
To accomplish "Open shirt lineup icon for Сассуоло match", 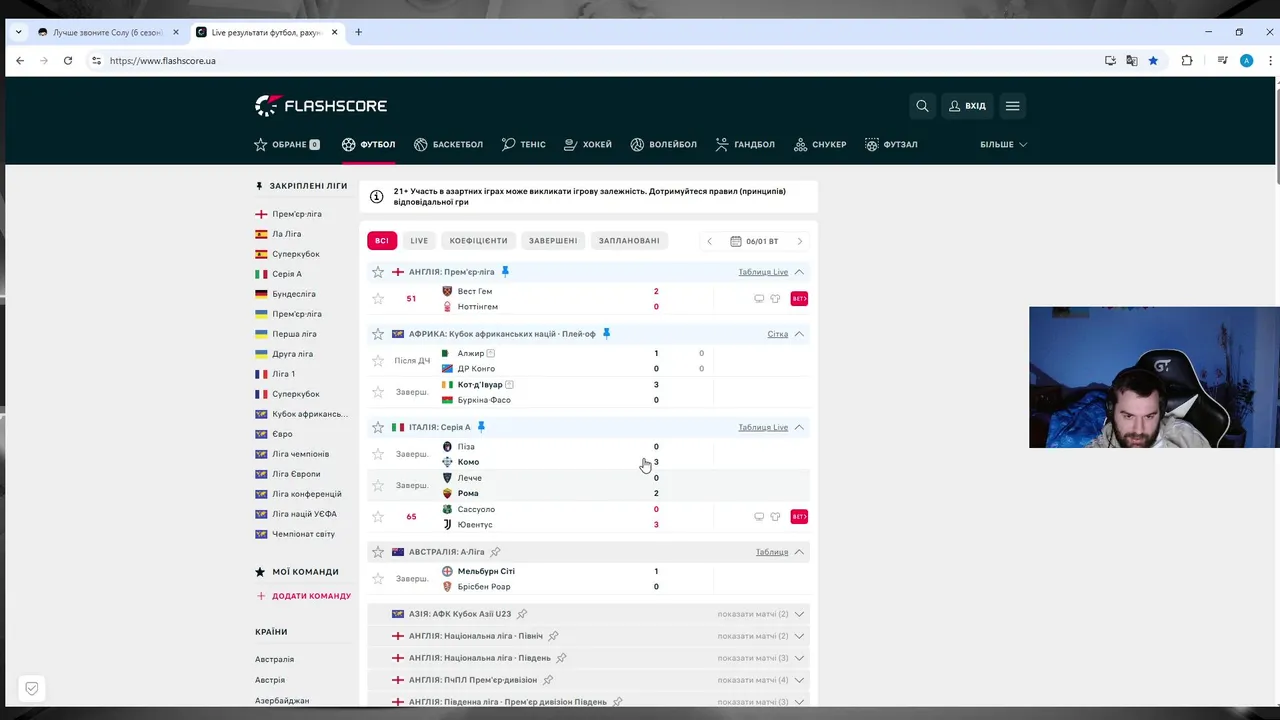I will [x=775, y=516].
